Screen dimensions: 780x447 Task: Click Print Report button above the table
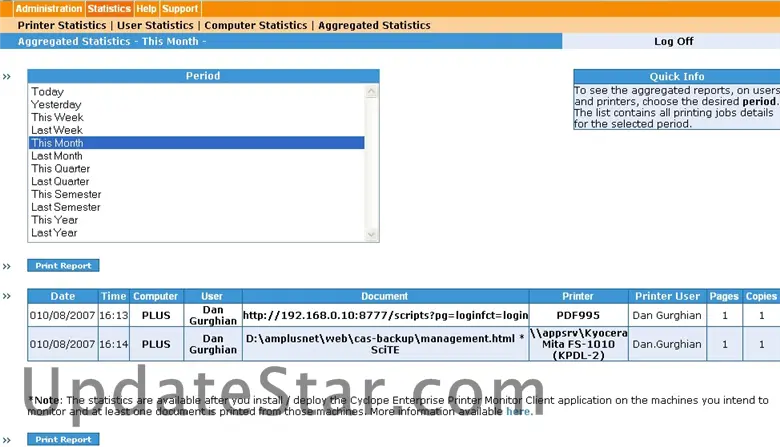(63, 266)
